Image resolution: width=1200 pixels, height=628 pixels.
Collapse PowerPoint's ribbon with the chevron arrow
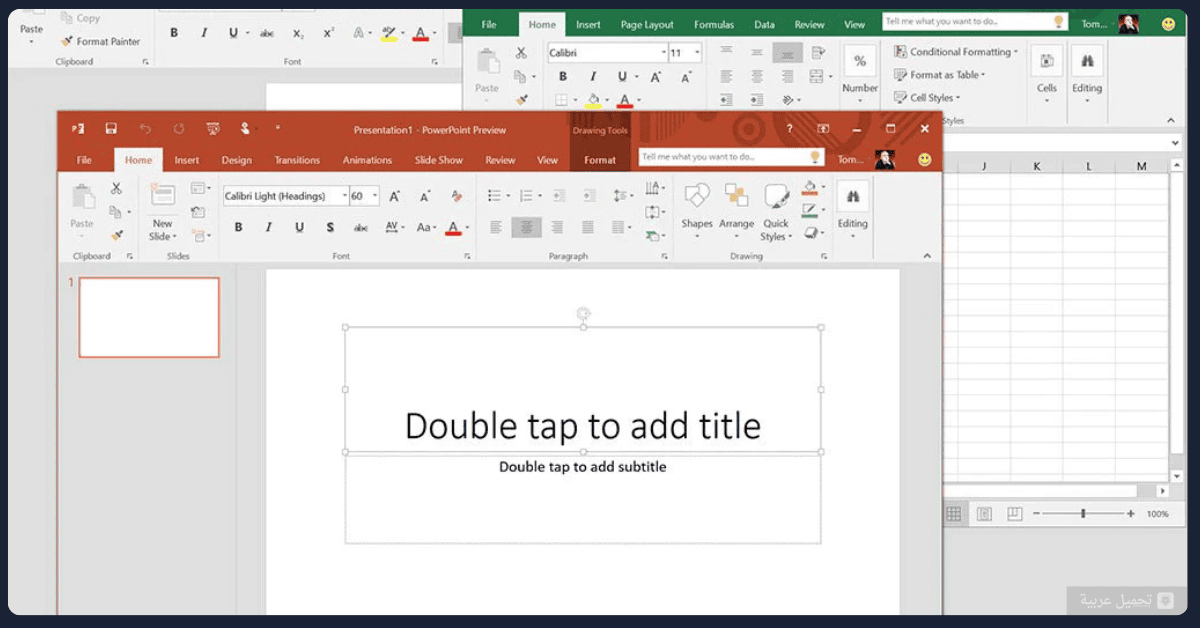tap(926, 257)
